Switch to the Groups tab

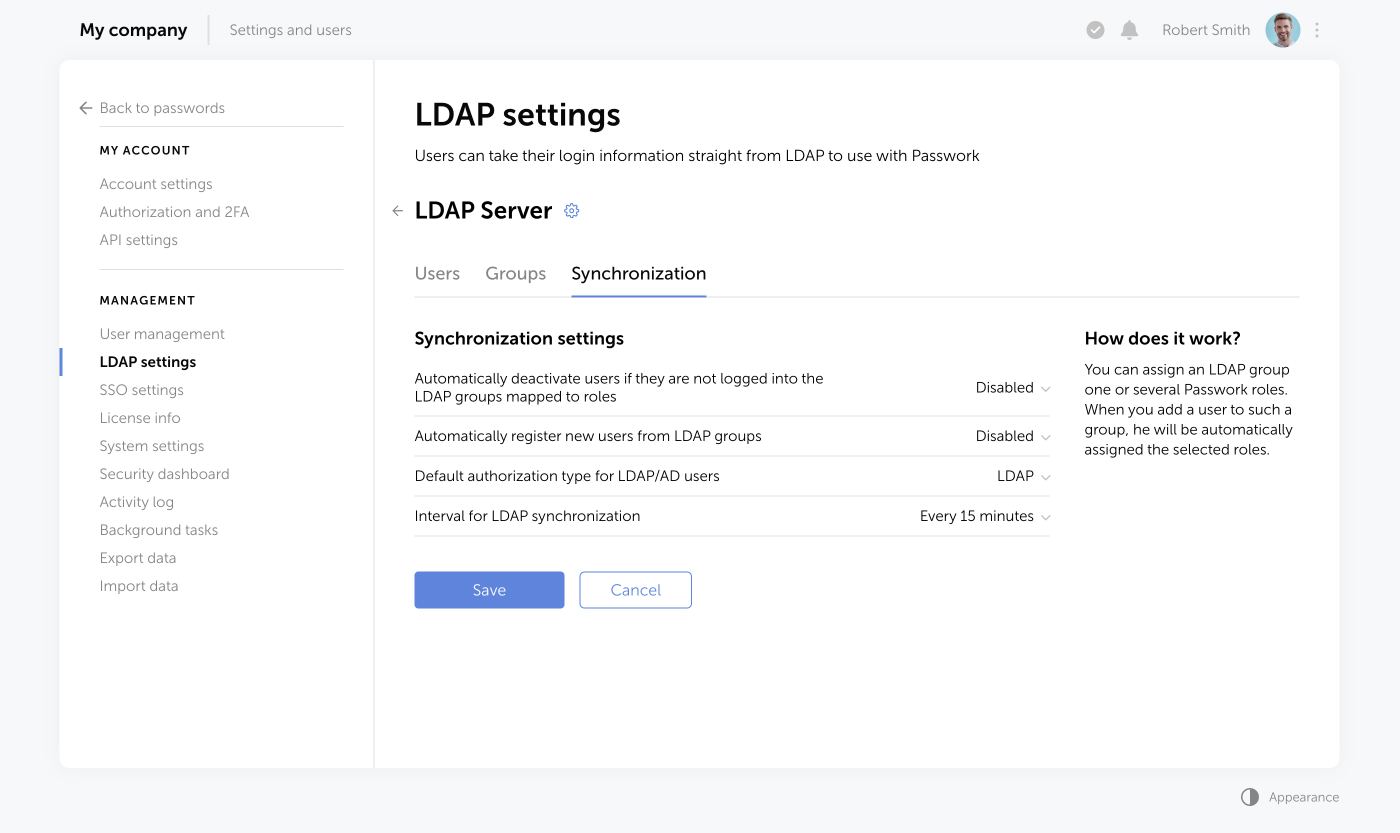click(x=515, y=273)
